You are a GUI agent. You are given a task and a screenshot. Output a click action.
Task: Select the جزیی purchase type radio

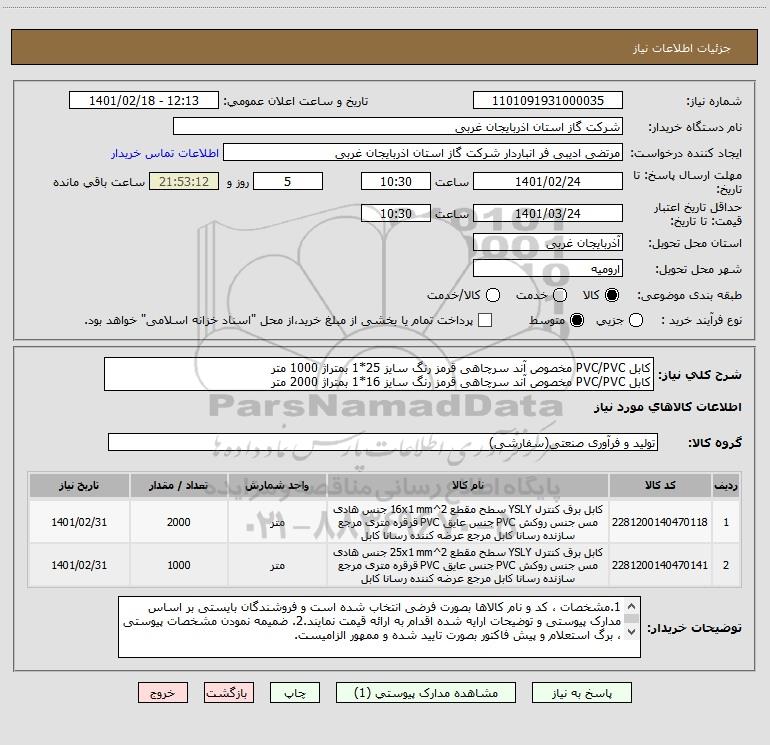point(636,321)
